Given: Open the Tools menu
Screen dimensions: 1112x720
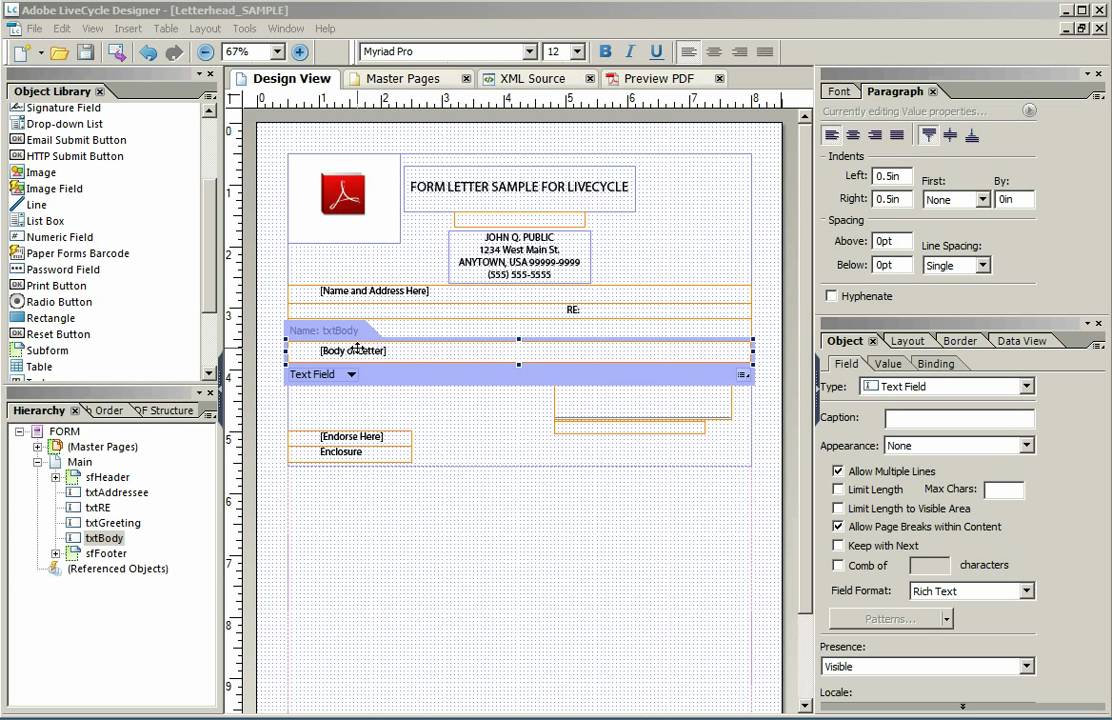Looking at the screenshot, I should click(244, 28).
